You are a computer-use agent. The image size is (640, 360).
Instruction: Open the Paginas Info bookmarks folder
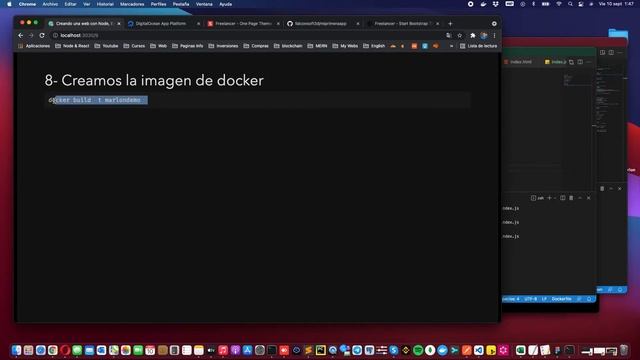pos(188,46)
